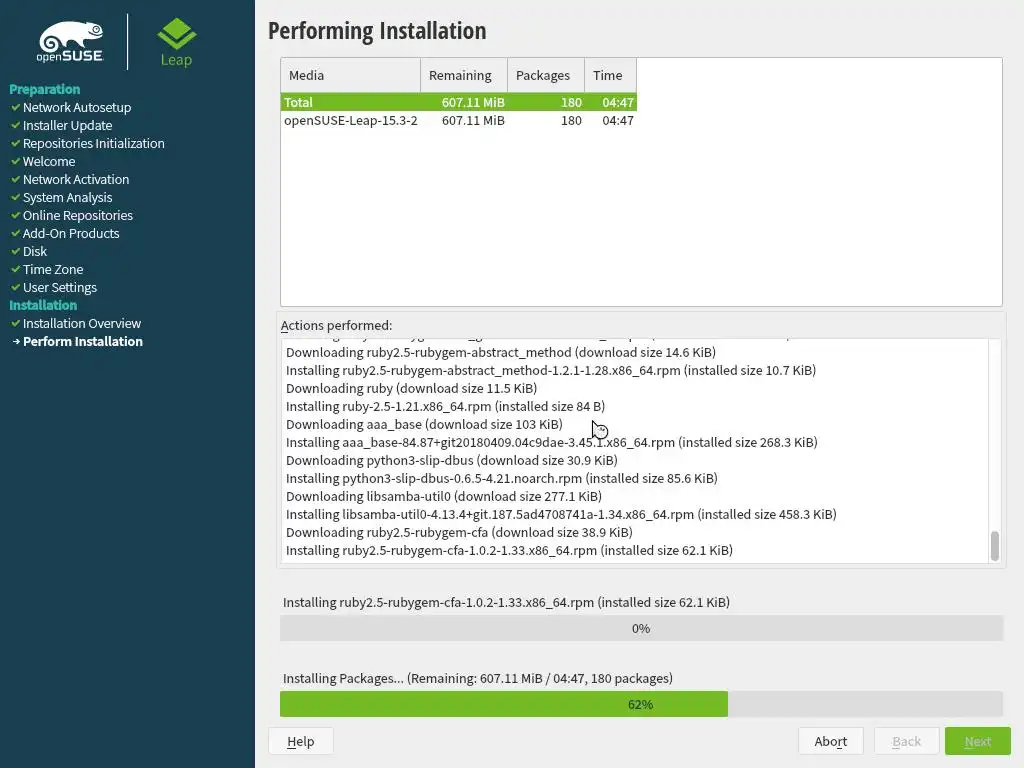Click checkmark beside Network Autosetup
This screenshot has width=1024, height=768.
coord(16,107)
